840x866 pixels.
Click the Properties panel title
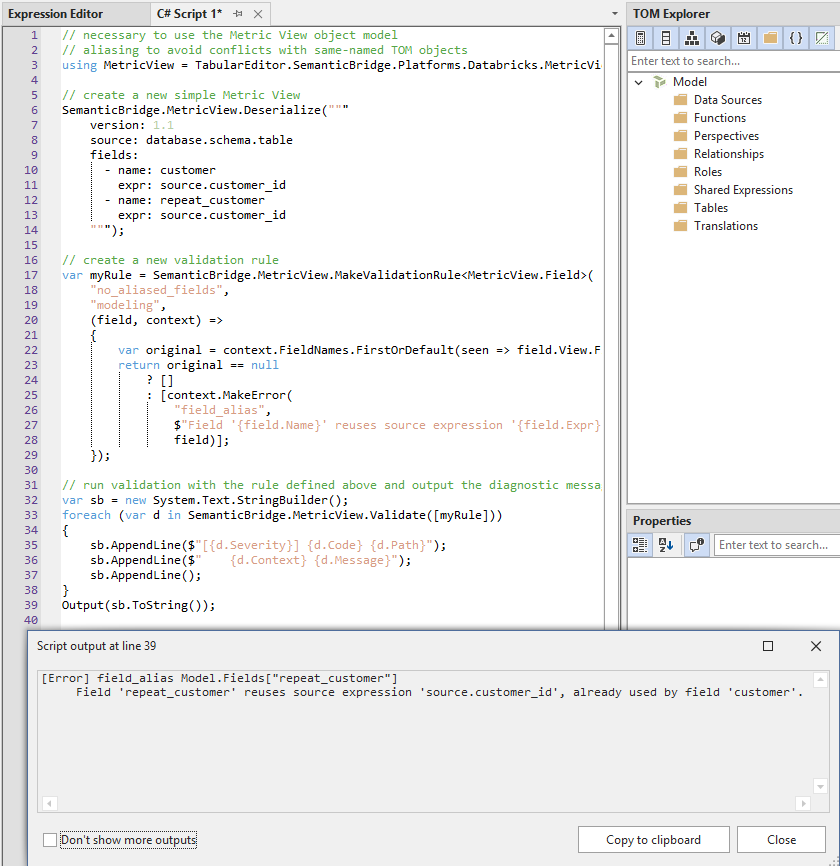(662, 521)
